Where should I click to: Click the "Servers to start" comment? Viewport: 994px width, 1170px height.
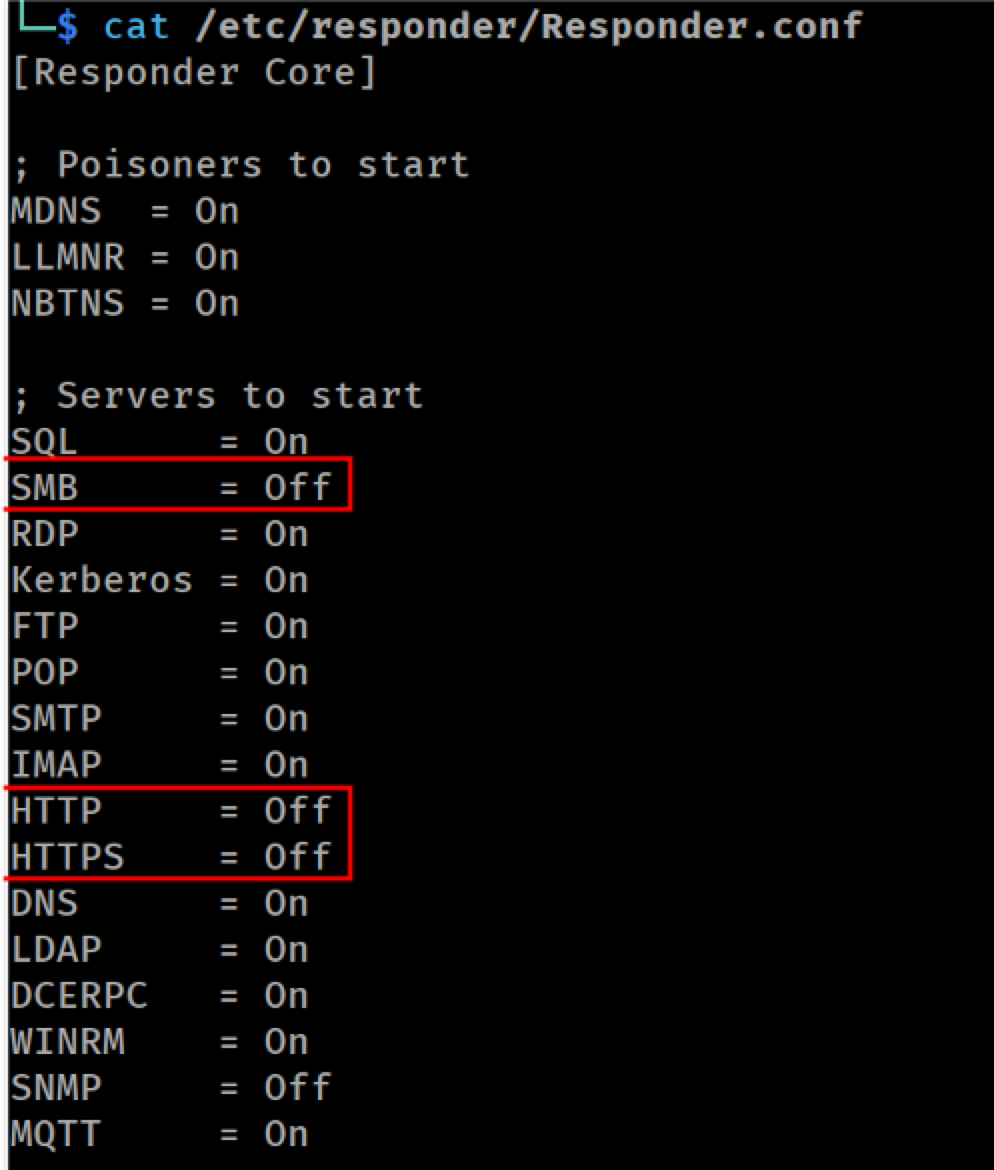(218, 396)
